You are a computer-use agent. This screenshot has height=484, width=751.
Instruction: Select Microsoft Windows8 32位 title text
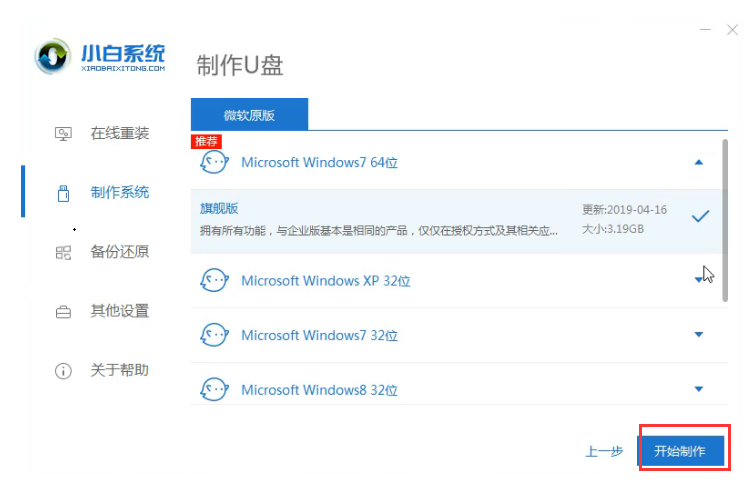pos(319,390)
